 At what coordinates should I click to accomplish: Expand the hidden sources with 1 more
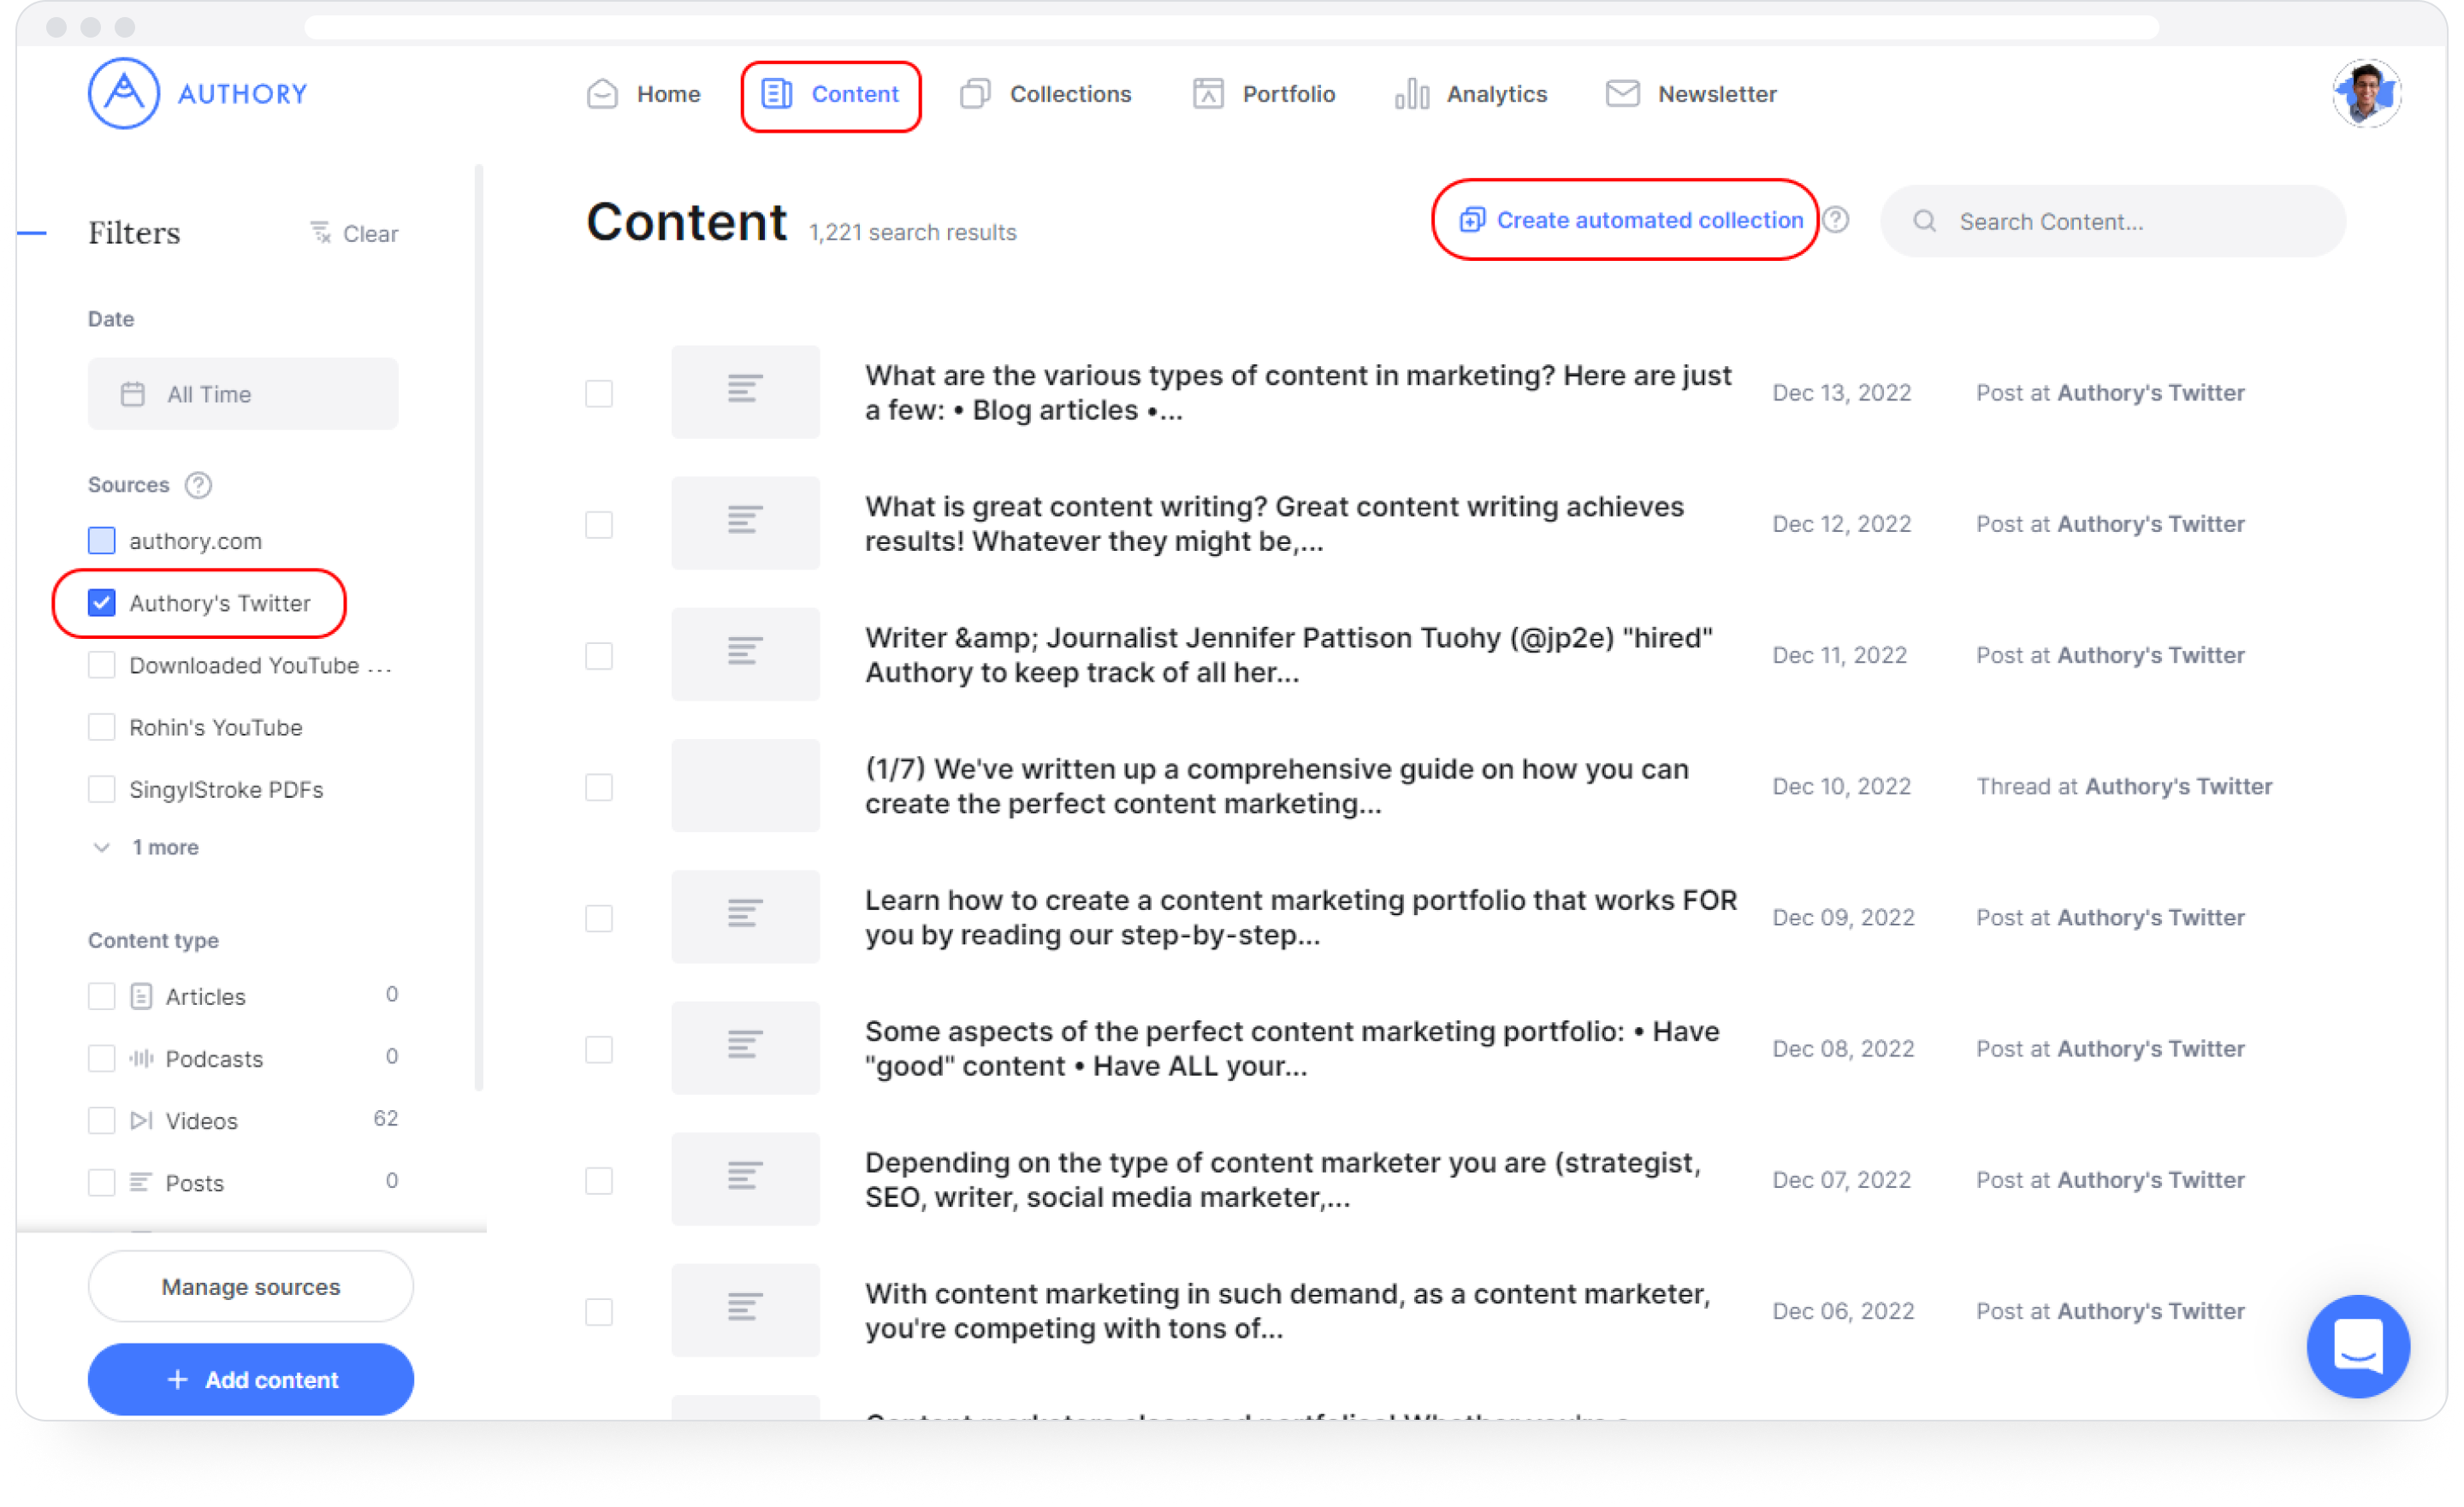point(150,848)
